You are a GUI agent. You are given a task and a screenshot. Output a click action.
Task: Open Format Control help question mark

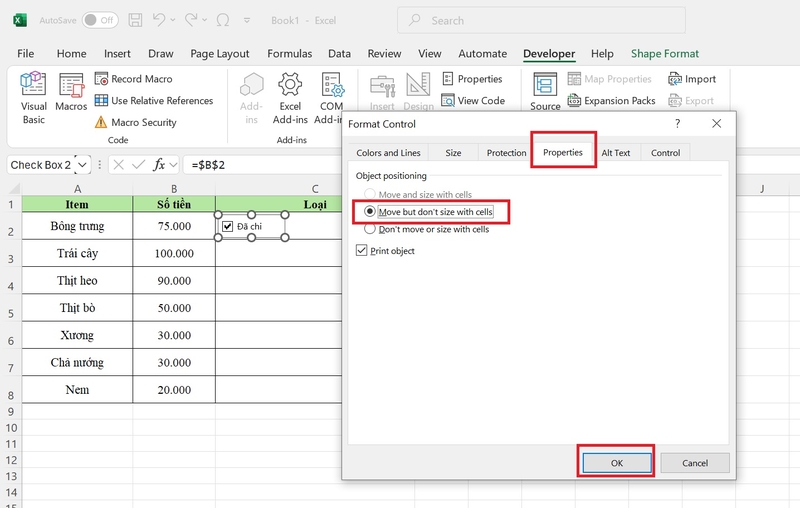pos(678,123)
